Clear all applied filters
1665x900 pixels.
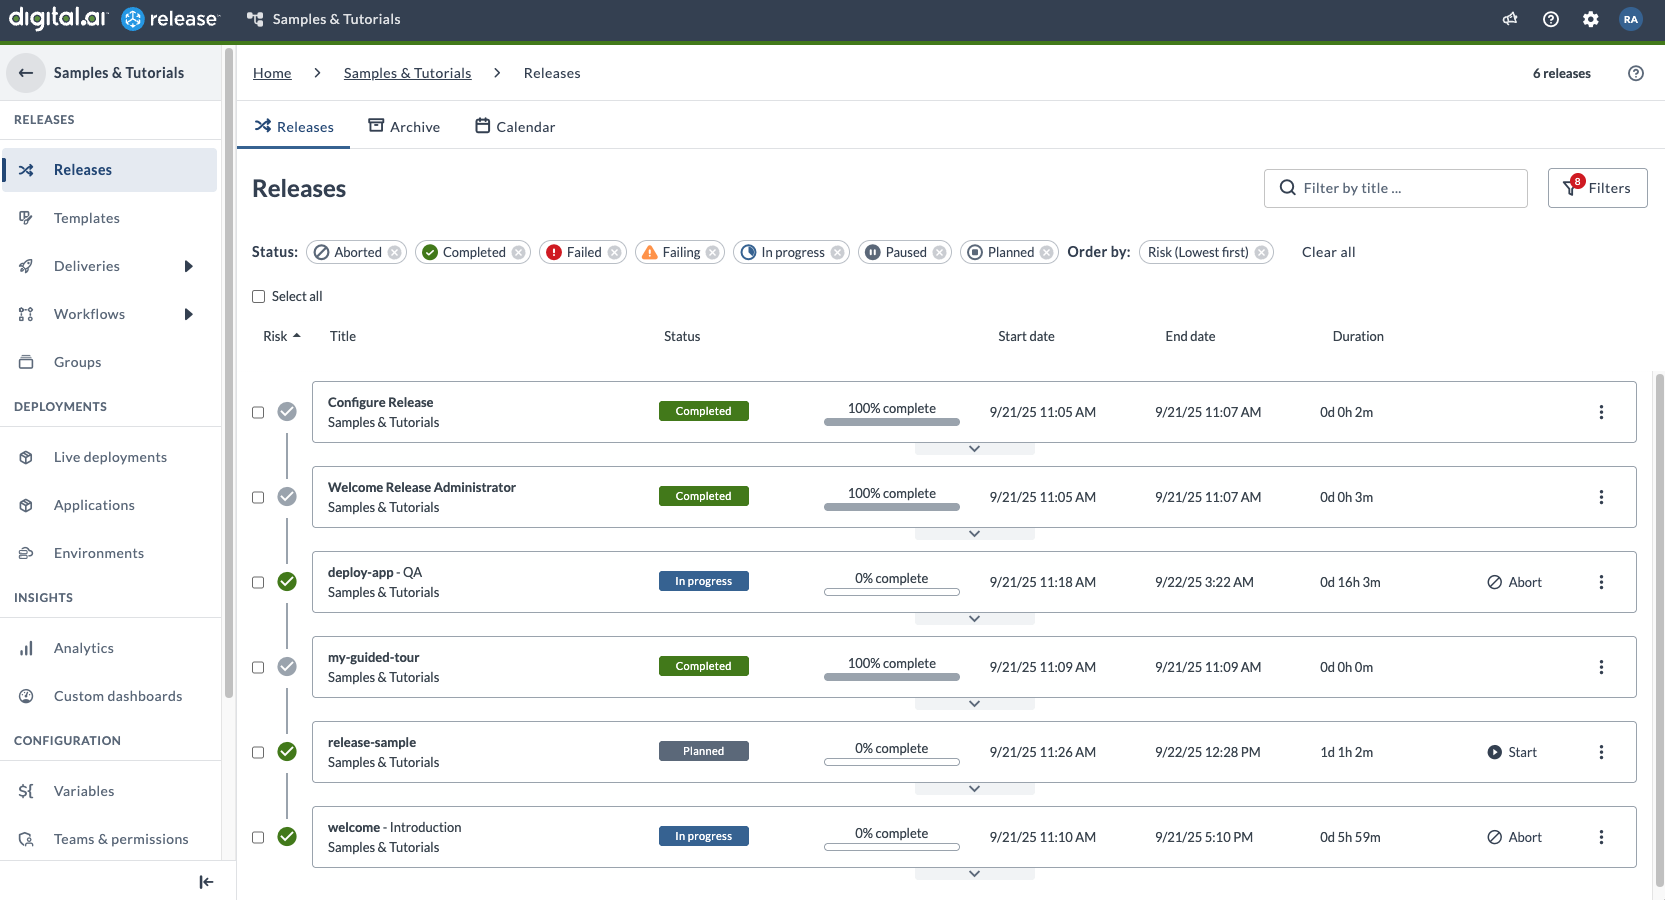tap(1328, 253)
